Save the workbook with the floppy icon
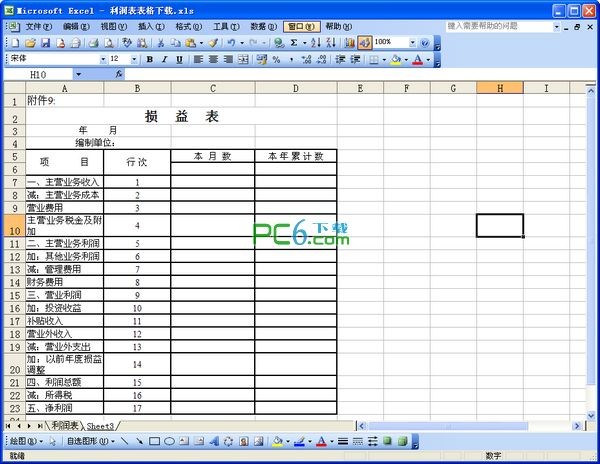Screen dimensions: 600x464 tap(46, 43)
